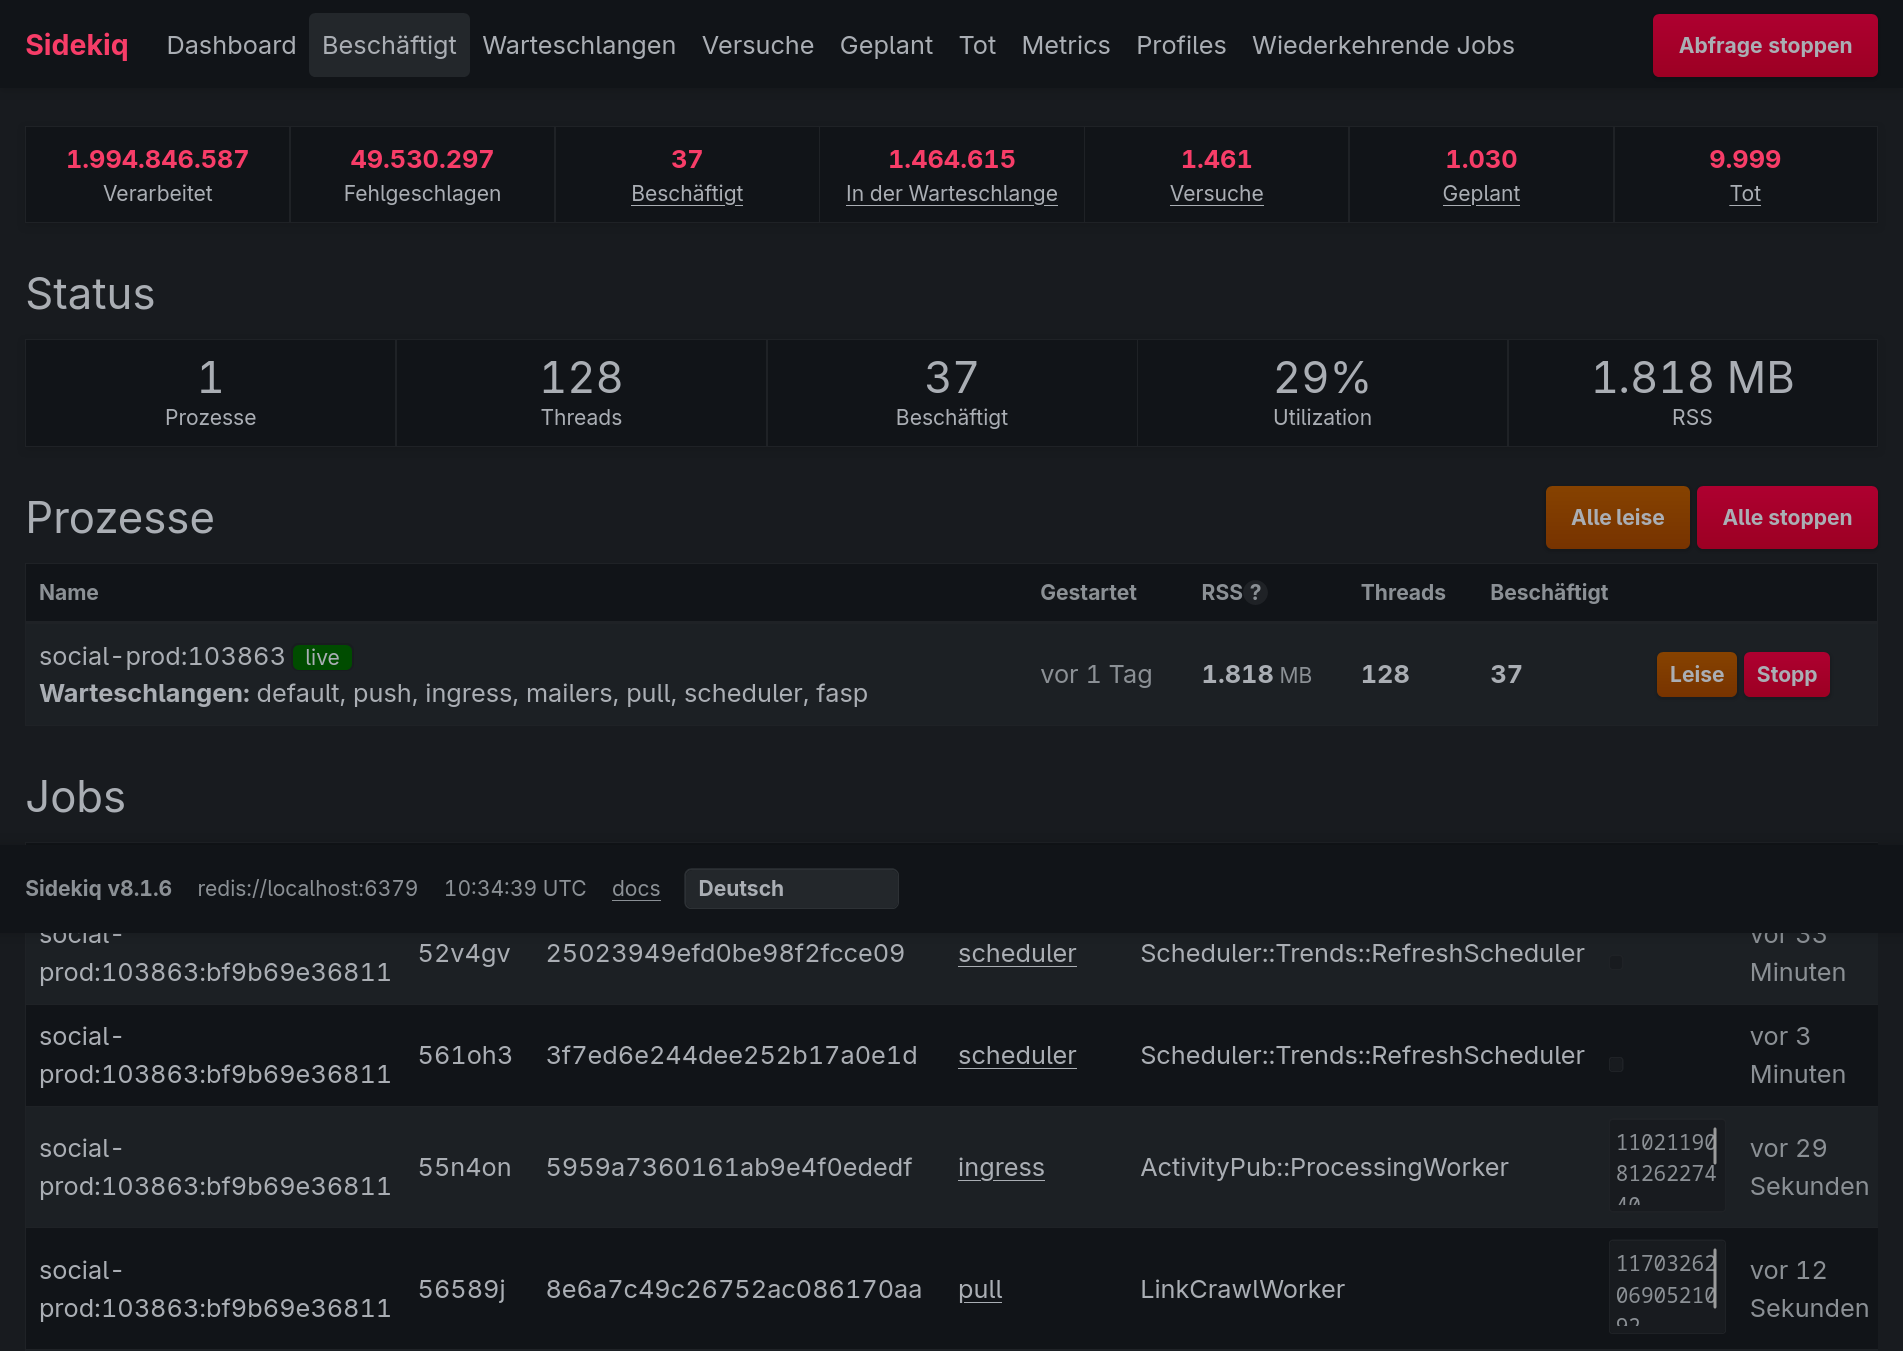The image size is (1904, 1351).
Task: Click JID 25023949efd0be98f2fcce09
Action: [725, 953]
